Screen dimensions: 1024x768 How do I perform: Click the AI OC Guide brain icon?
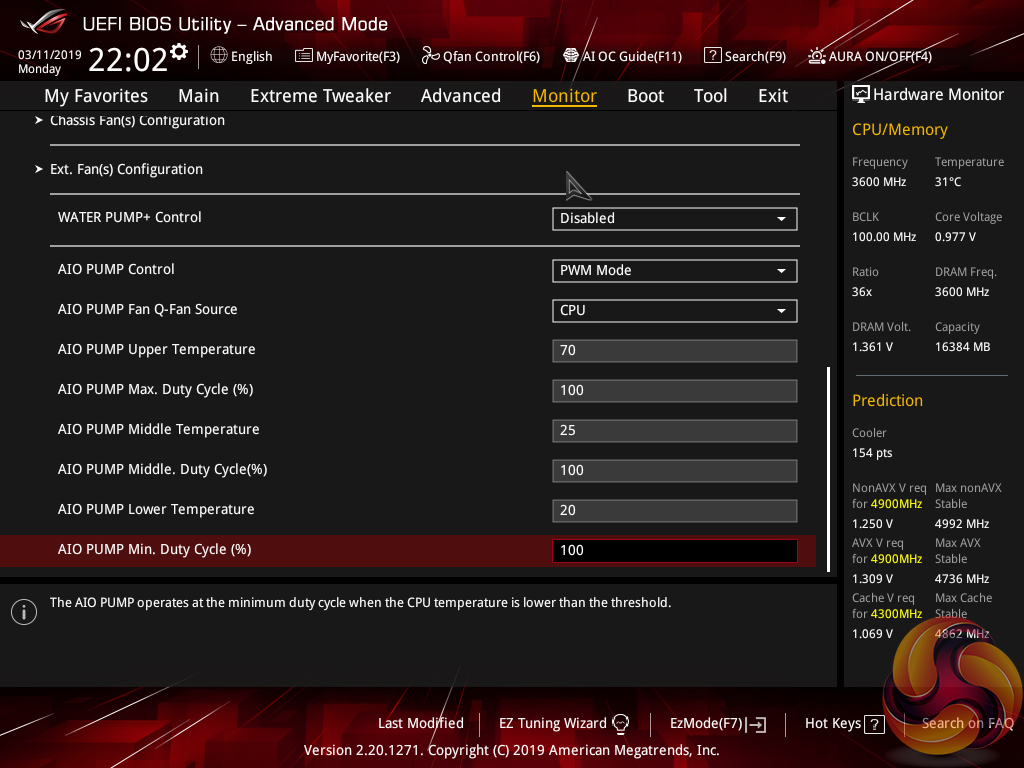click(571, 56)
